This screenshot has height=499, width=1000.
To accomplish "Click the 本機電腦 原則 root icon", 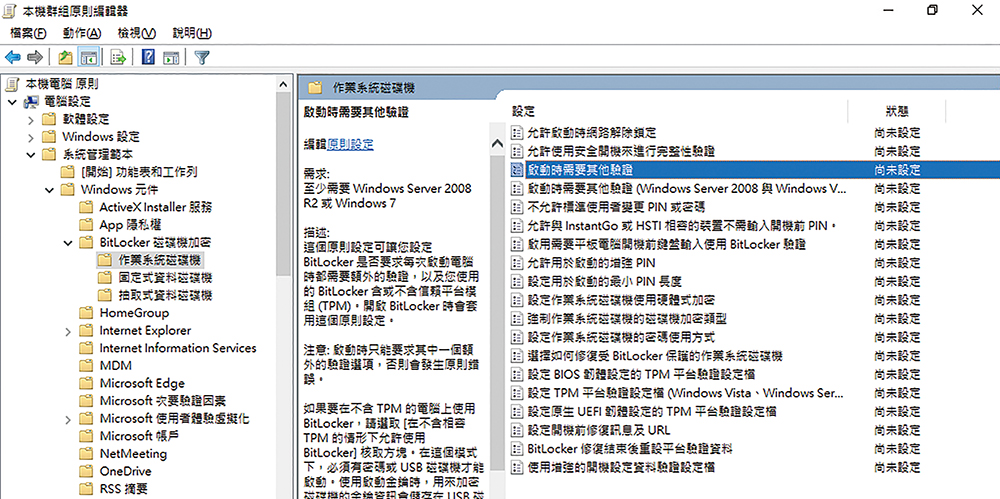I will (13, 84).
